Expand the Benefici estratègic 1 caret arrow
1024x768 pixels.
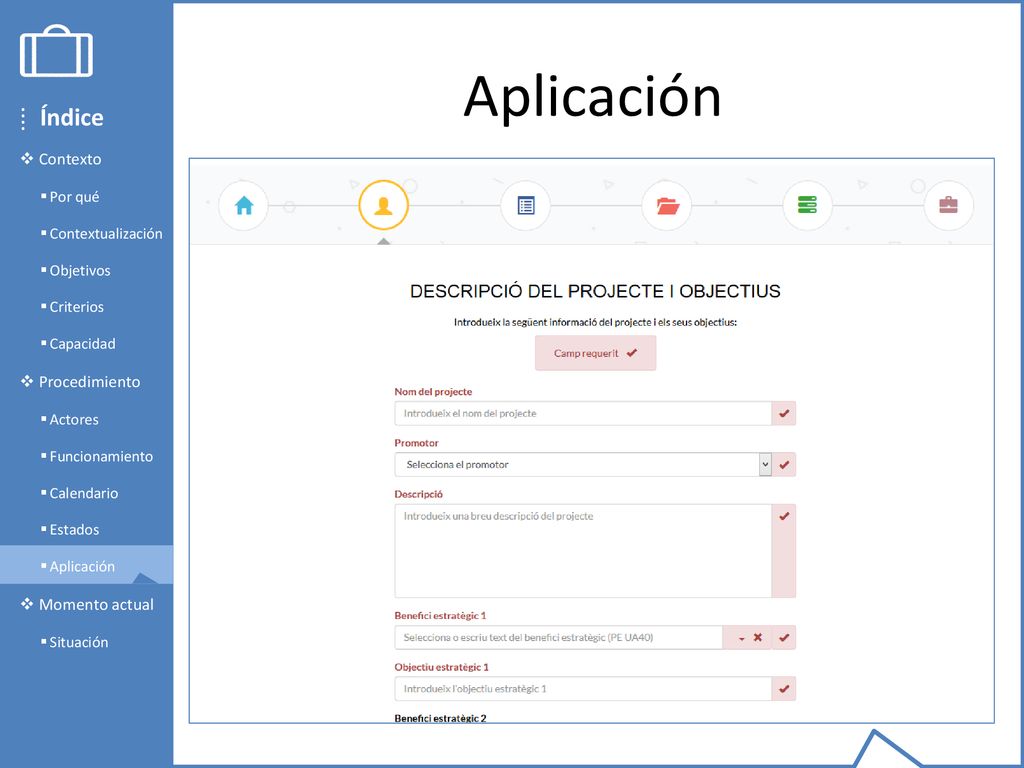(742, 638)
